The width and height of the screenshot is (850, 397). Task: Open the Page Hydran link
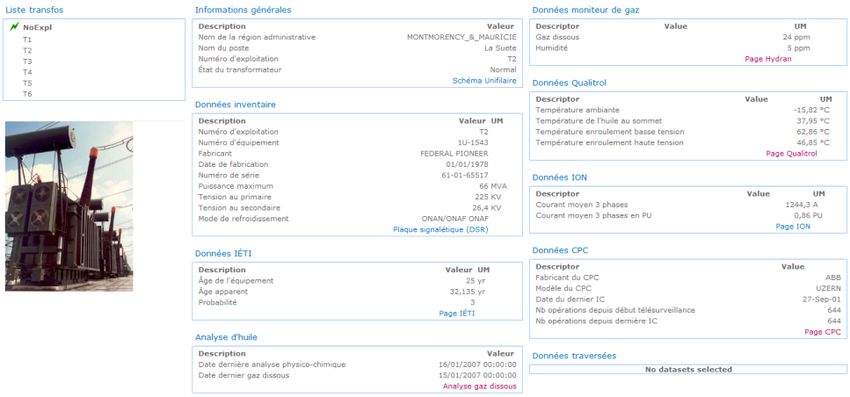point(768,59)
